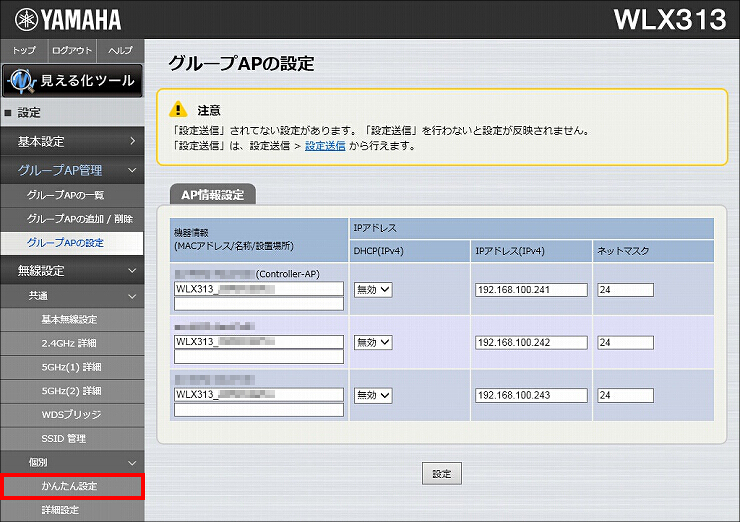Open WDSブリッジ settings
740x522 pixels.
(72, 414)
